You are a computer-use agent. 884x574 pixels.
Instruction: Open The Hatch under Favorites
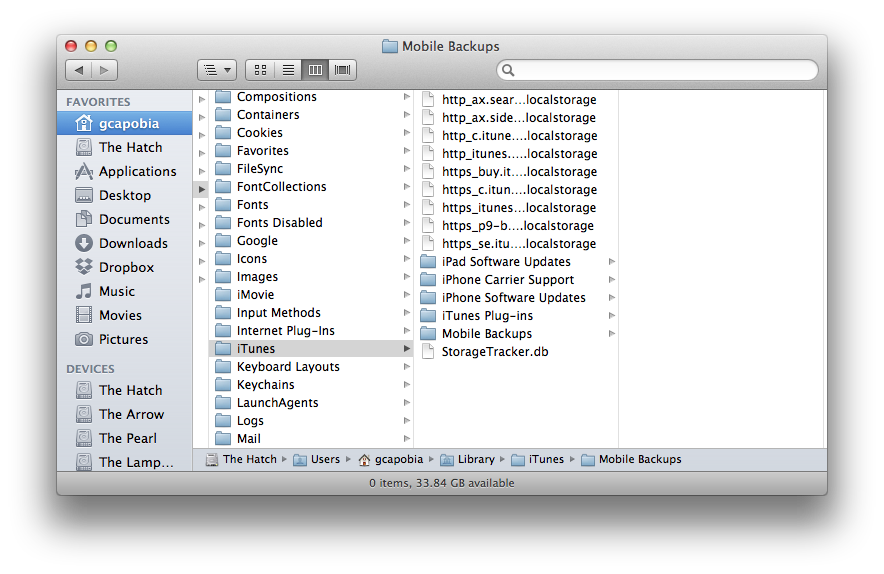click(x=125, y=147)
